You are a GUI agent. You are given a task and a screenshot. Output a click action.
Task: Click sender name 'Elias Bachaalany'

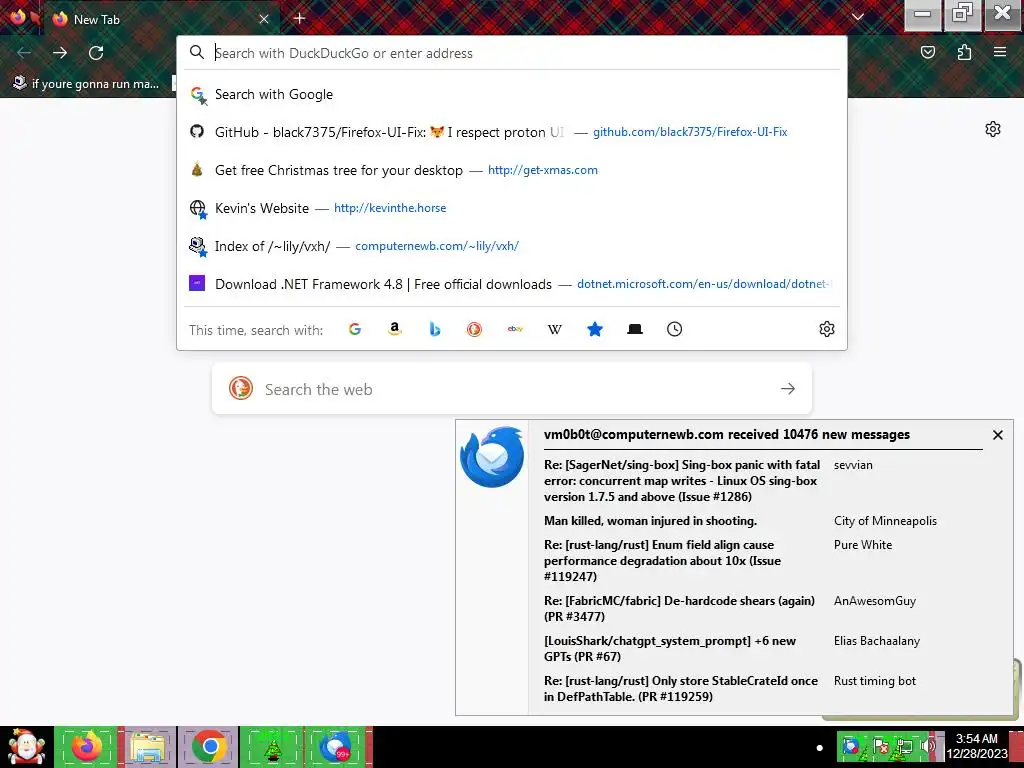[876, 641]
